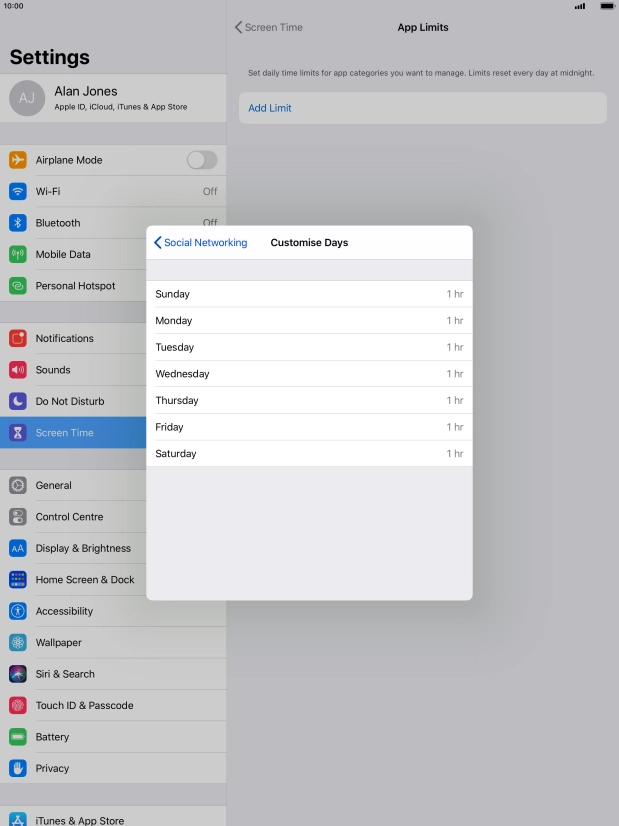Open the Wi-Fi settings icon
Screen dimensions: 619x826
18,191
